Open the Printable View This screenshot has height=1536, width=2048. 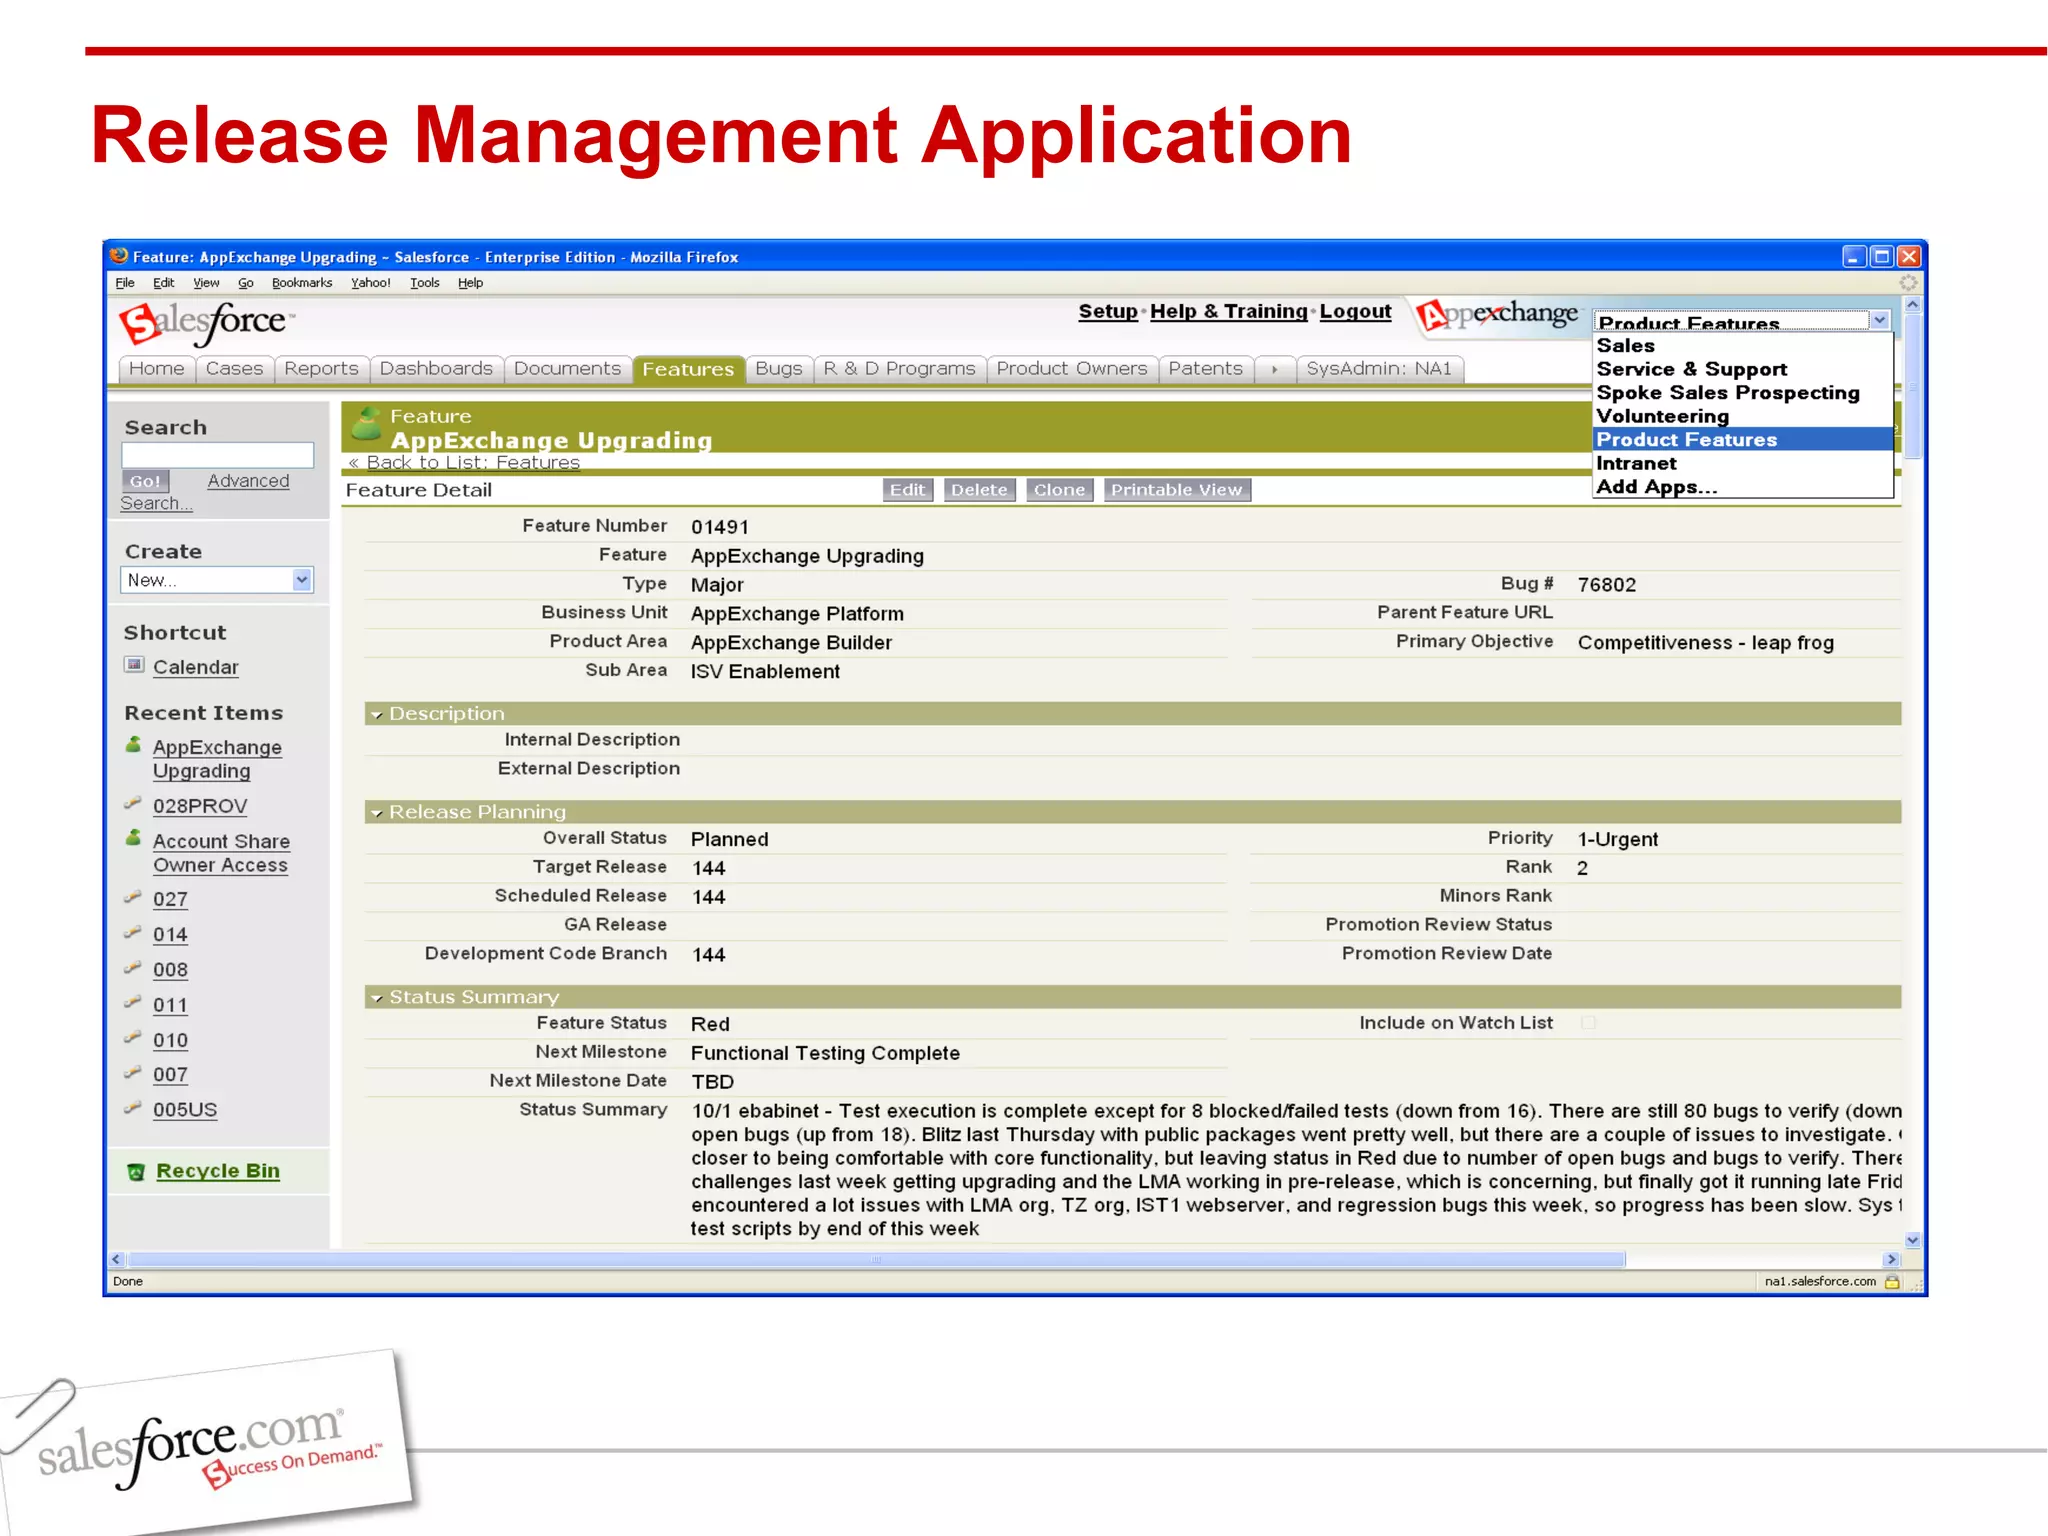point(1176,490)
